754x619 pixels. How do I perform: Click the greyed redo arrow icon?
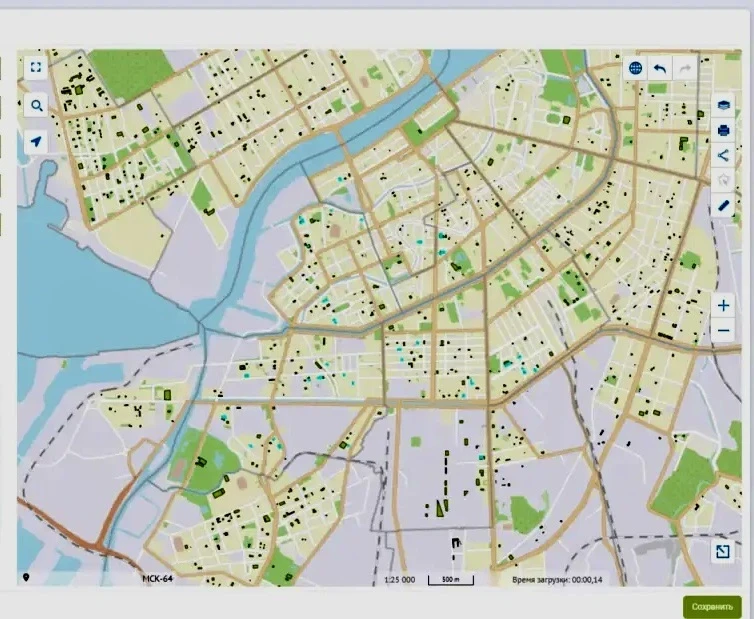685,69
